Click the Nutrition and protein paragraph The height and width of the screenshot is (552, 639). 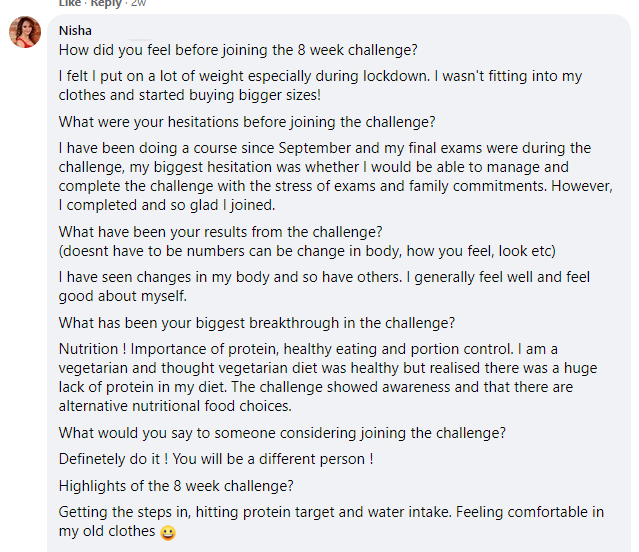pos(328,377)
